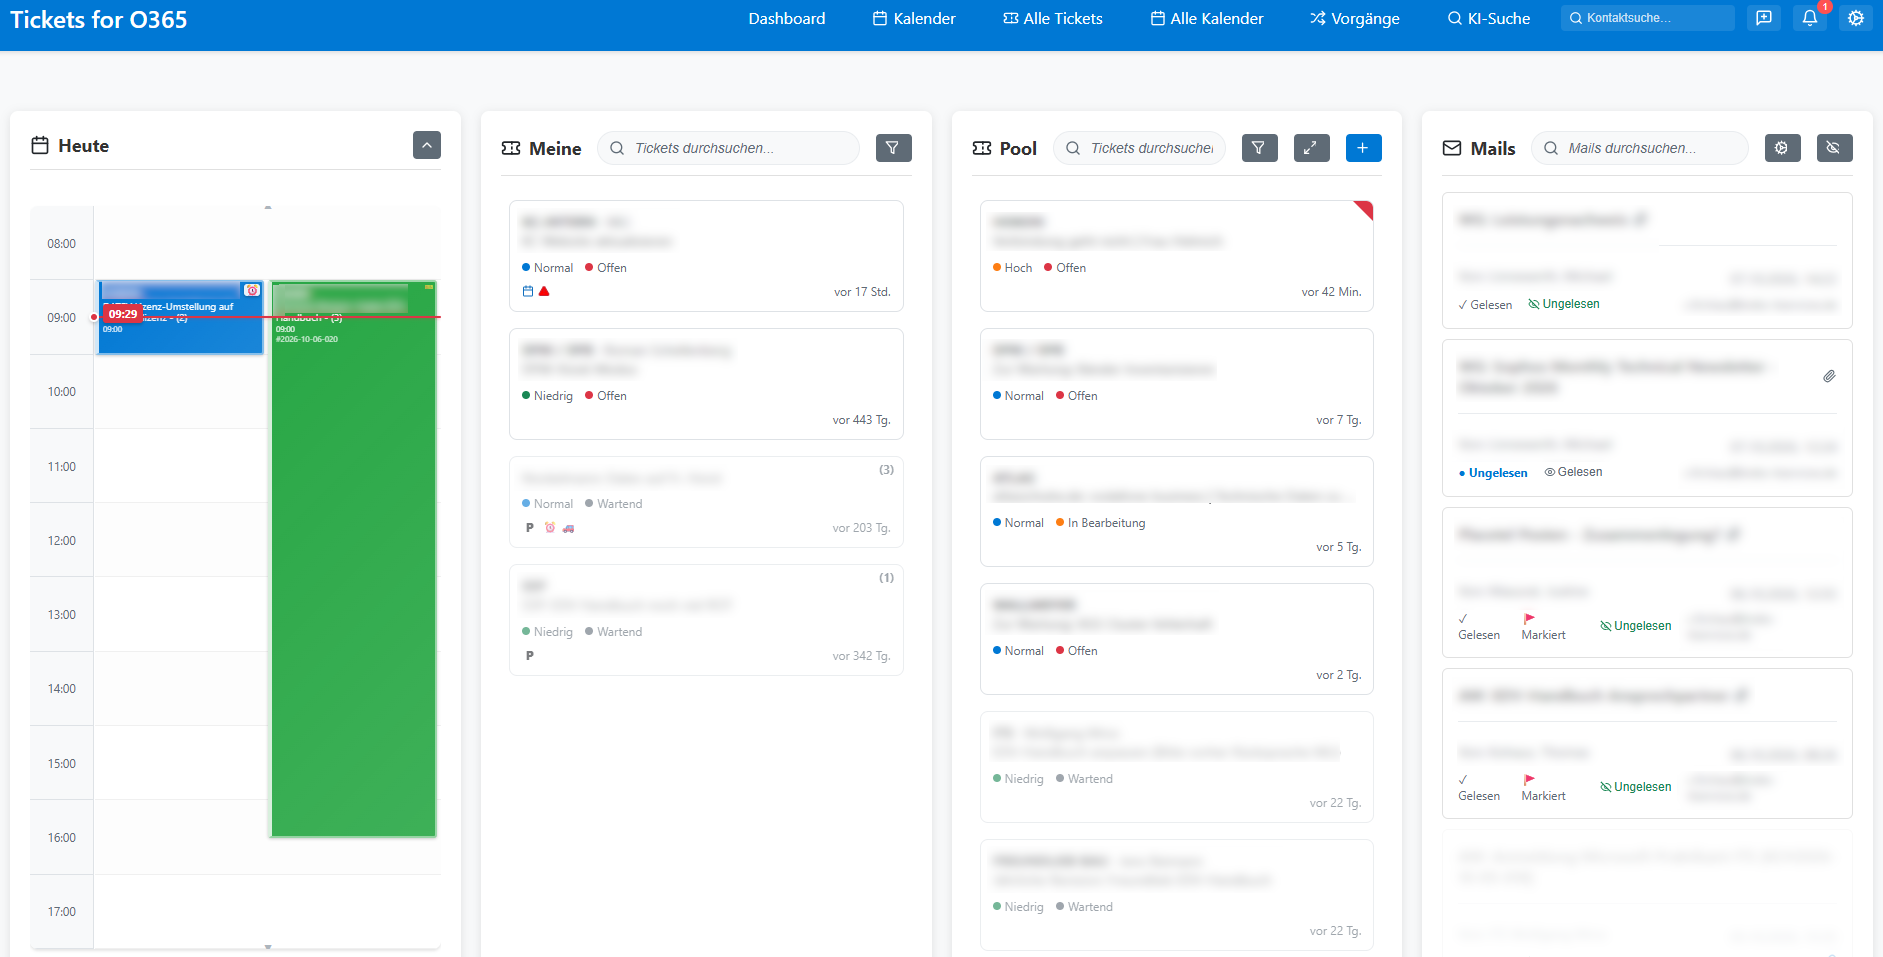Open the Kalender view
Image resolution: width=1883 pixels, height=957 pixels.
pyautogui.click(x=914, y=18)
